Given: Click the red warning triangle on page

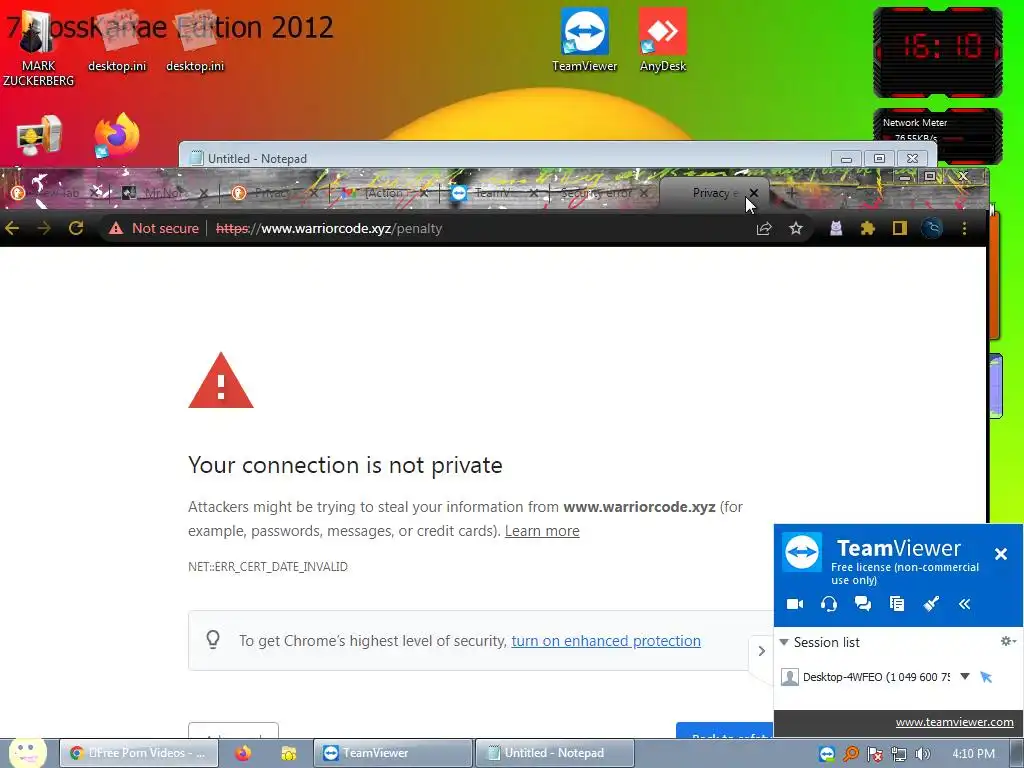Looking at the screenshot, I should coord(221,381).
